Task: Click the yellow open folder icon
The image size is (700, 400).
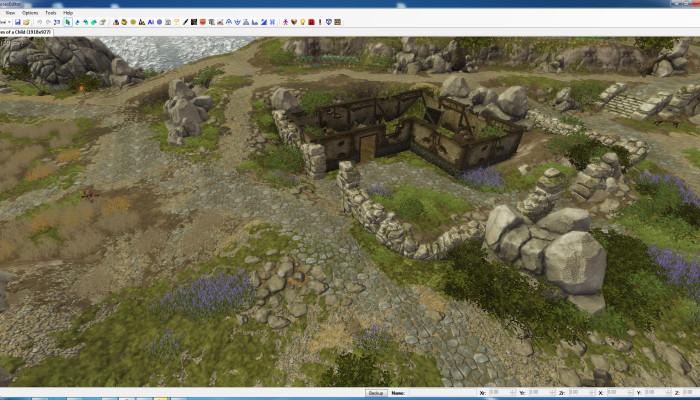Action: pyautogui.click(x=26, y=22)
